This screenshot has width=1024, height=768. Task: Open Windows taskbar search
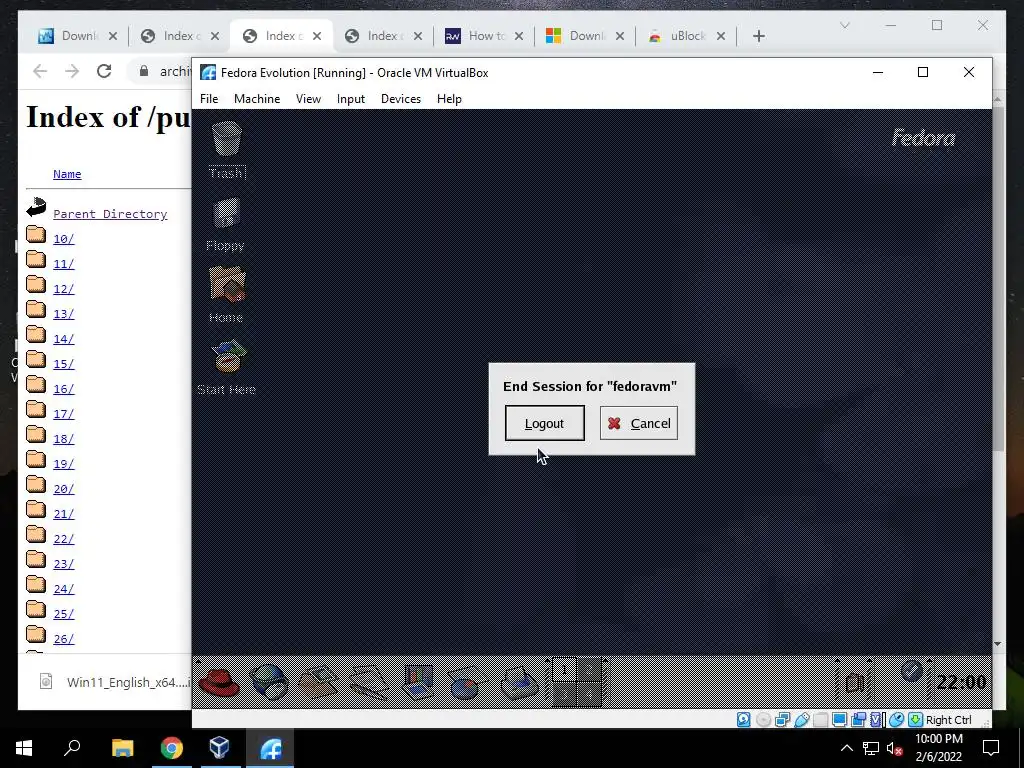(x=72, y=748)
